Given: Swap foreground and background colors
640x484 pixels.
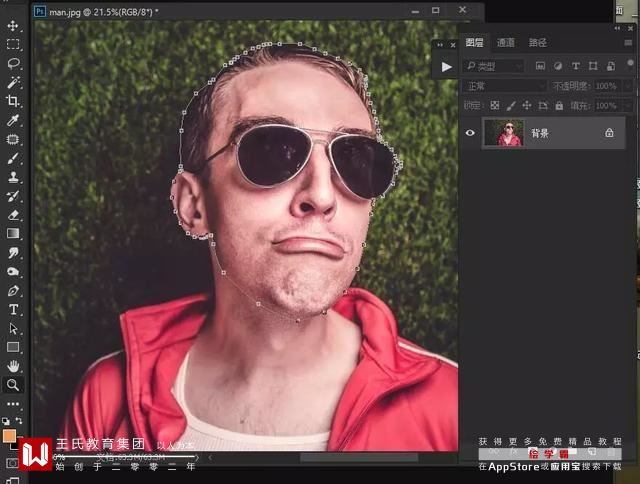Looking at the screenshot, I should (x=19, y=420).
